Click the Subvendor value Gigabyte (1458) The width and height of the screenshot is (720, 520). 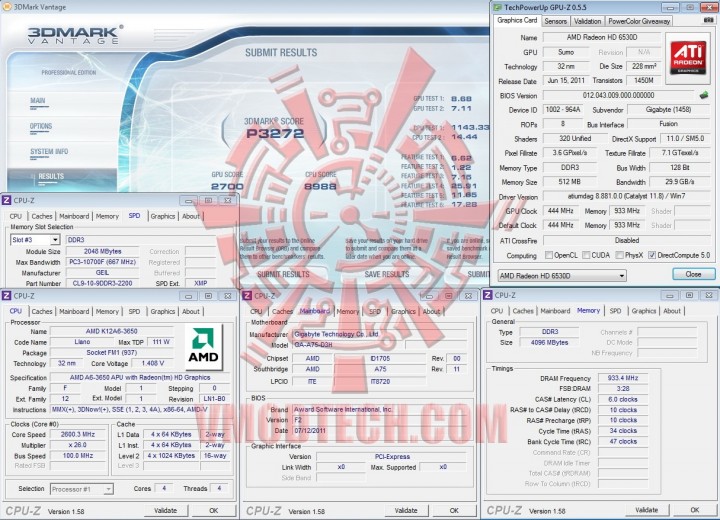tap(668, 109)
